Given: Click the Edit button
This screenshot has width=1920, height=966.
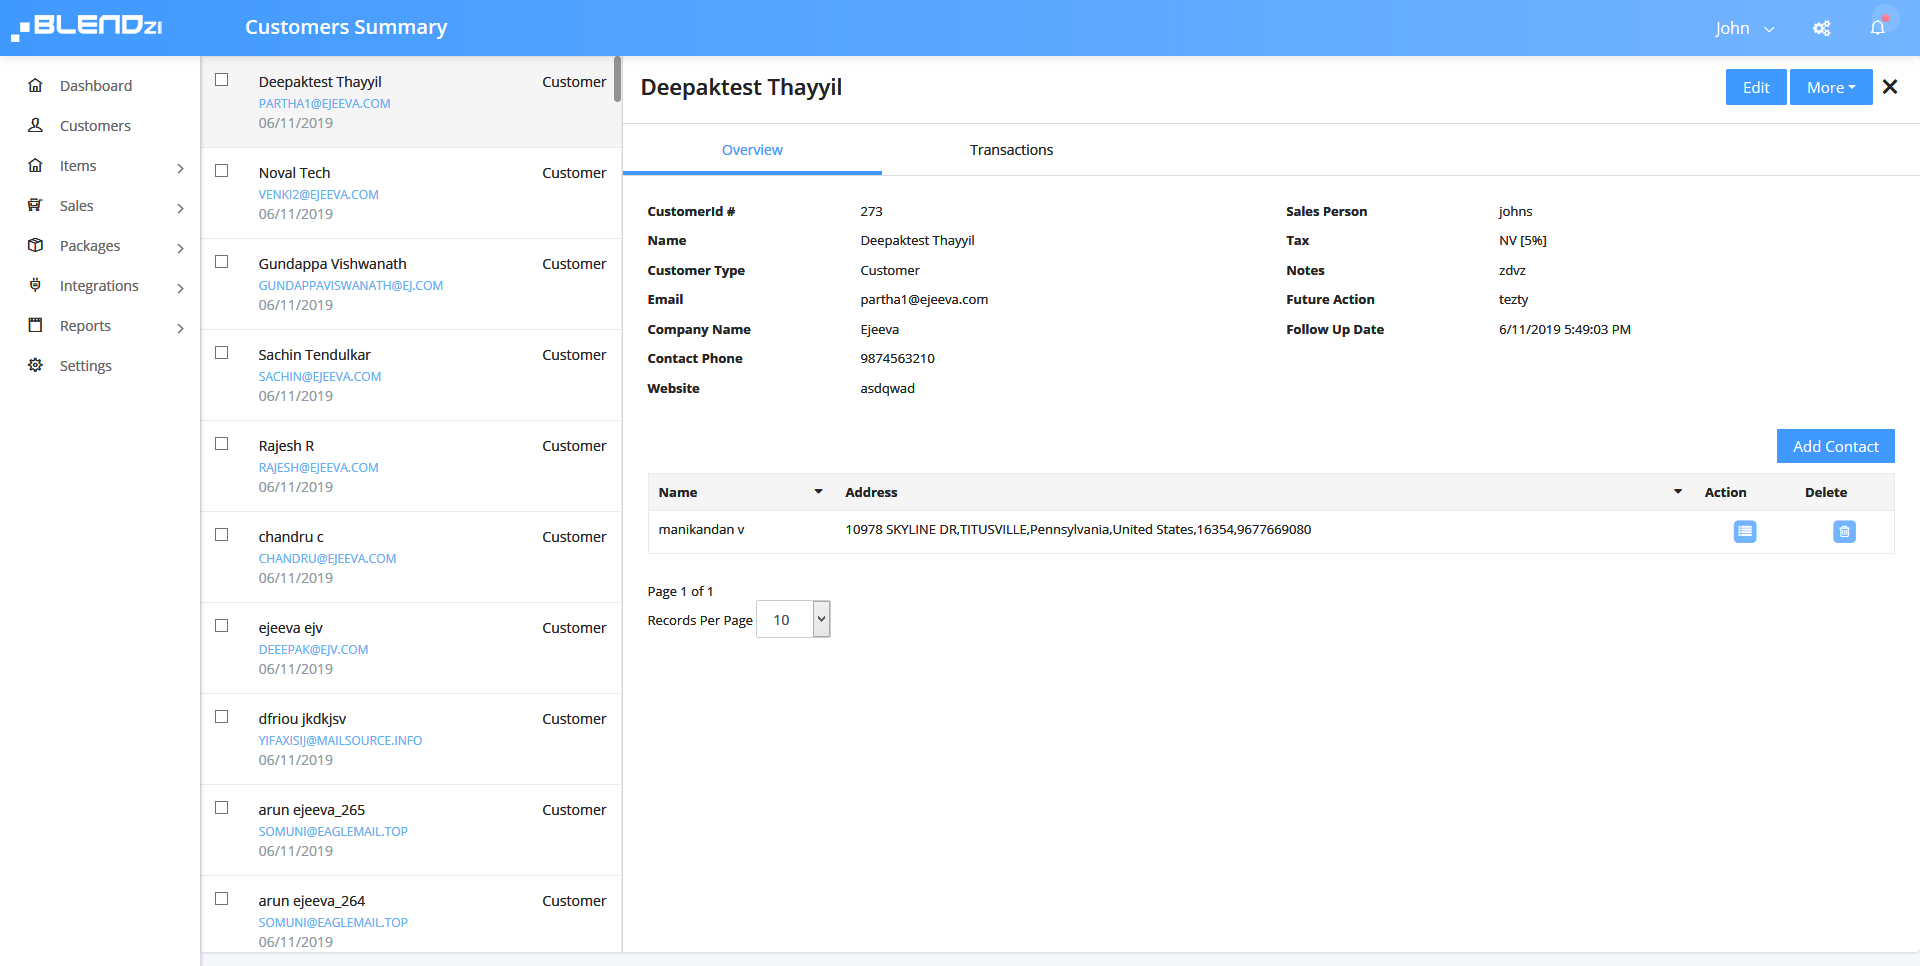Looking at the screenshot, I should [1756, 87].
